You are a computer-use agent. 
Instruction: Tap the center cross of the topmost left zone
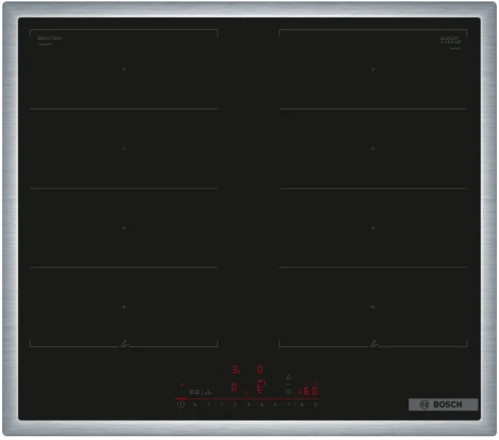(x=124, y=69)
